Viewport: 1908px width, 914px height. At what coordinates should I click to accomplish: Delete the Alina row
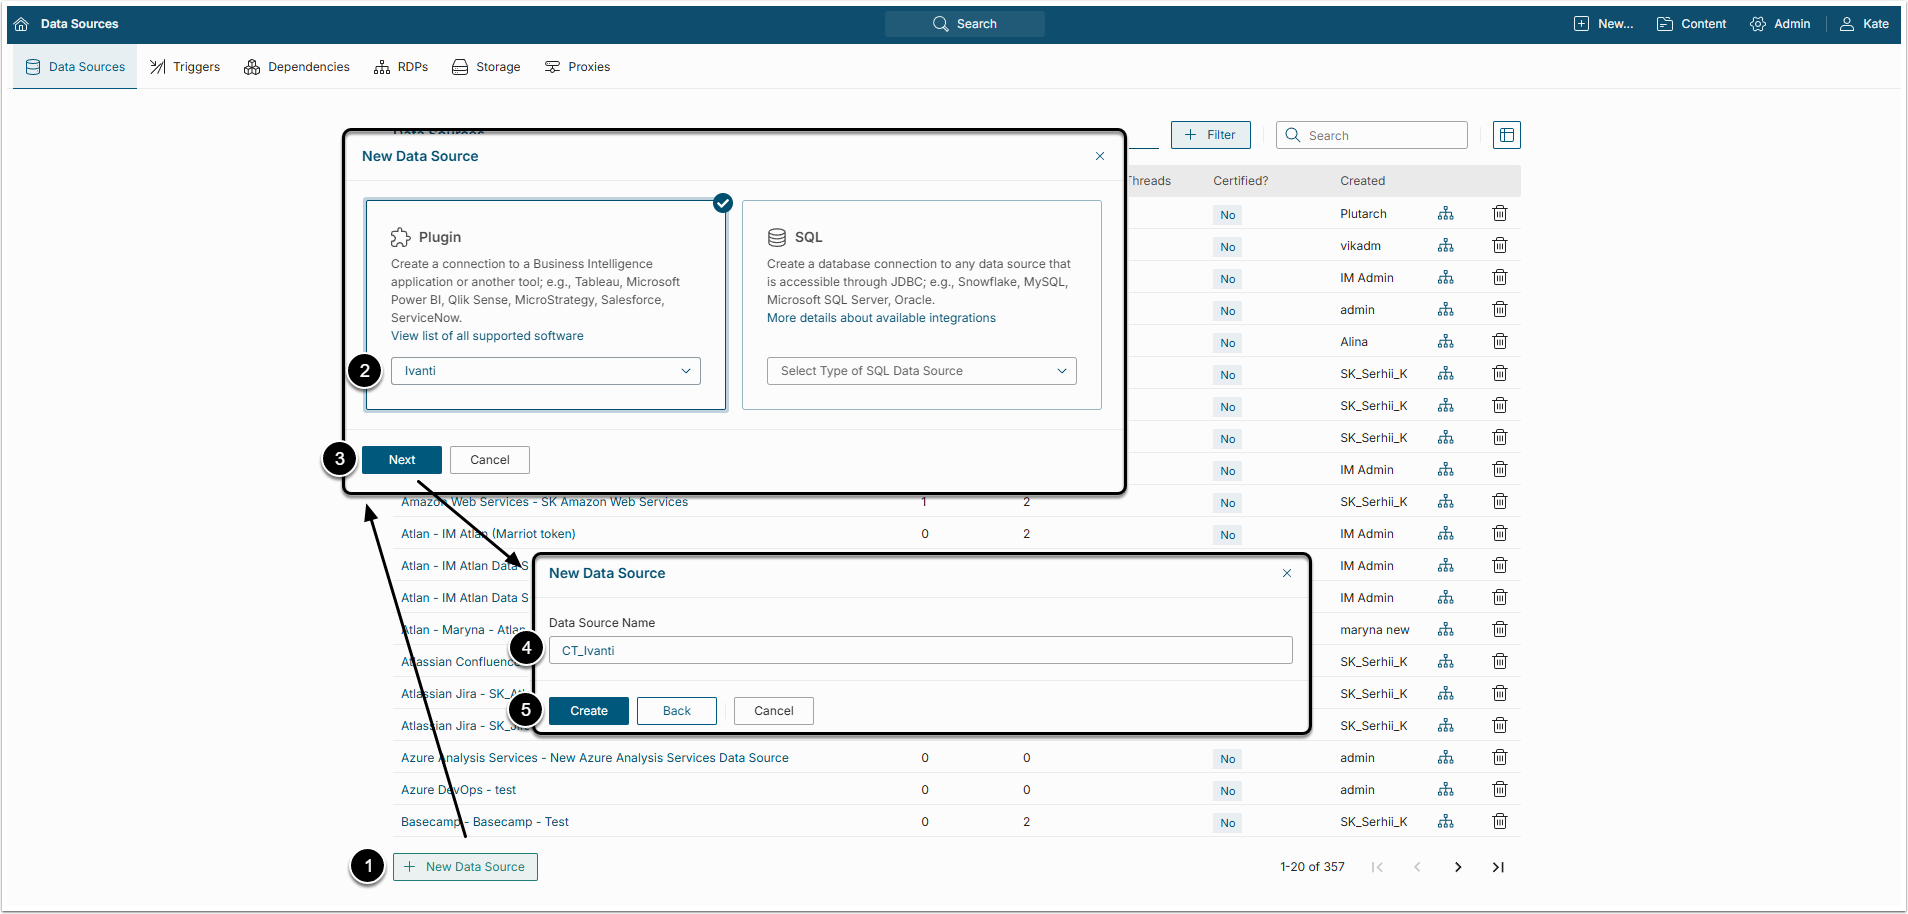click(x=1500, y=342)
